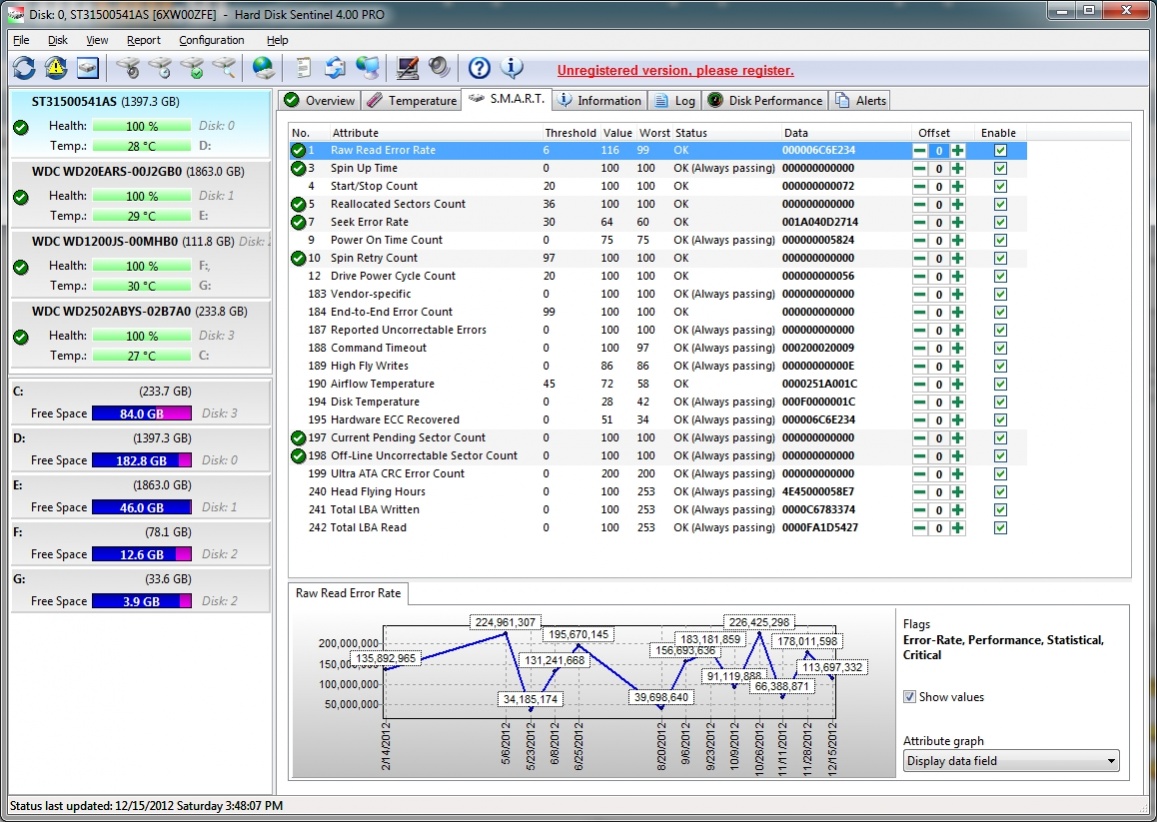1157x822 pixels.
Task: Uncheck Enable for Raw Read Error Rate
Action: point(1000,150)
